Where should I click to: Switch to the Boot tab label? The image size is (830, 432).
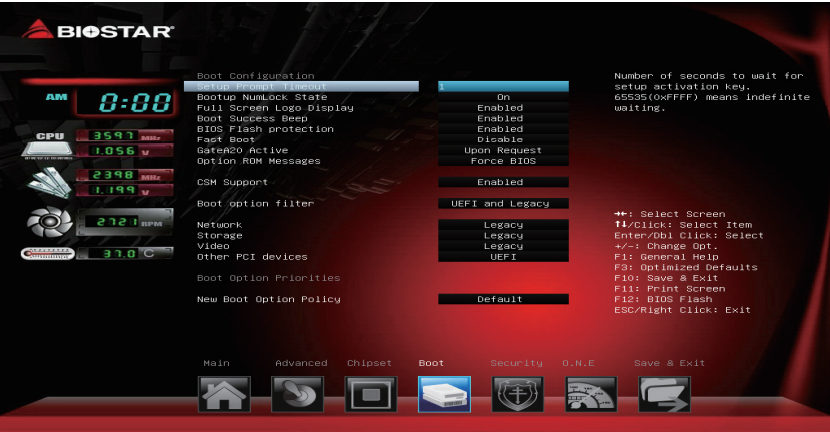point(431,363)
